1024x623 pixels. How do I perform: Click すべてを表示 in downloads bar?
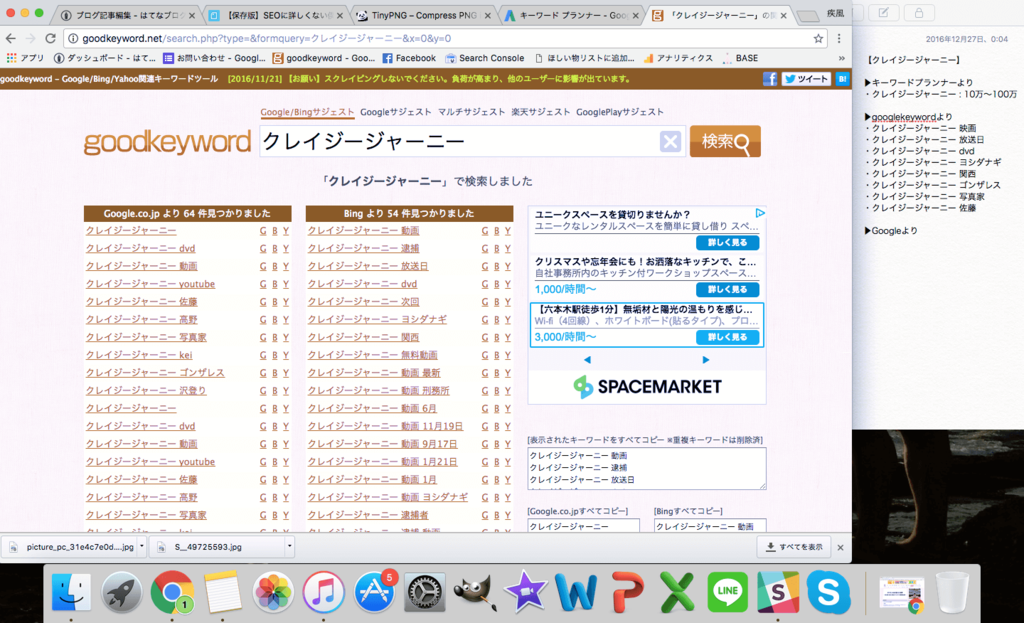(x=794, y=547)
